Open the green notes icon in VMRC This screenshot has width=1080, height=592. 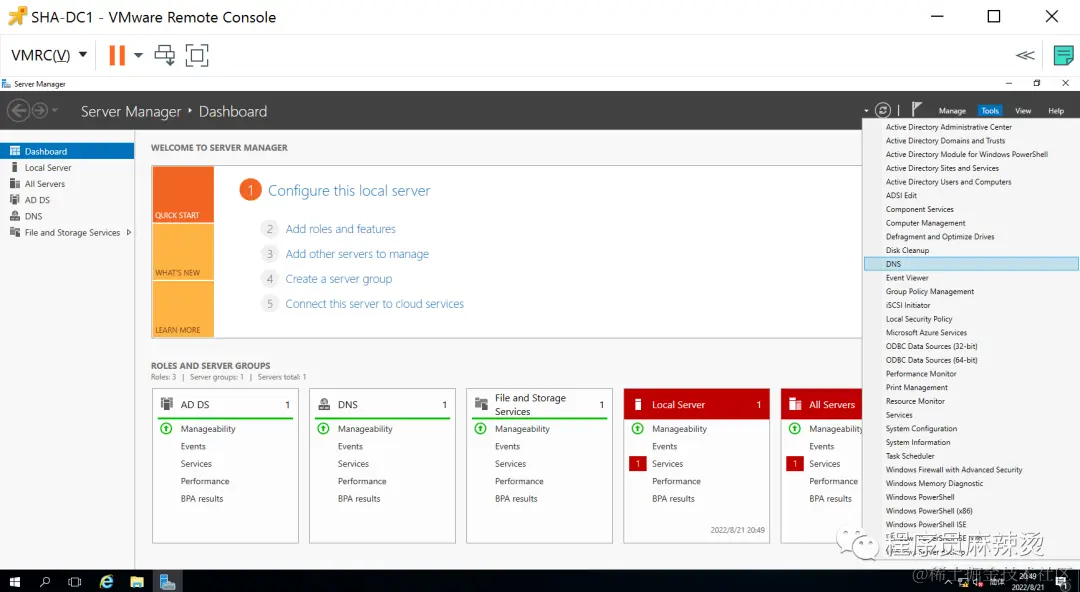[x=1063, y=55]
